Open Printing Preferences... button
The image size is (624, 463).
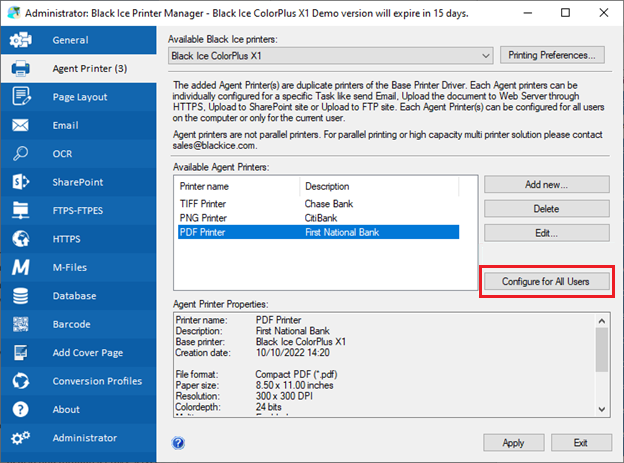(552, 55)
